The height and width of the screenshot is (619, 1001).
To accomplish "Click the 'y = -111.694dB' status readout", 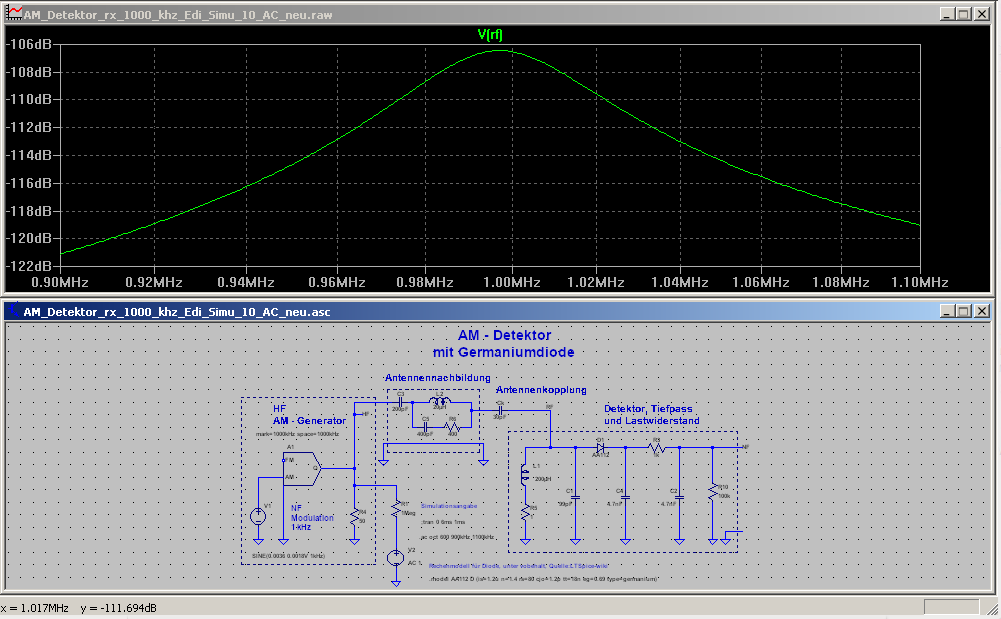I will tap(119, 608).
